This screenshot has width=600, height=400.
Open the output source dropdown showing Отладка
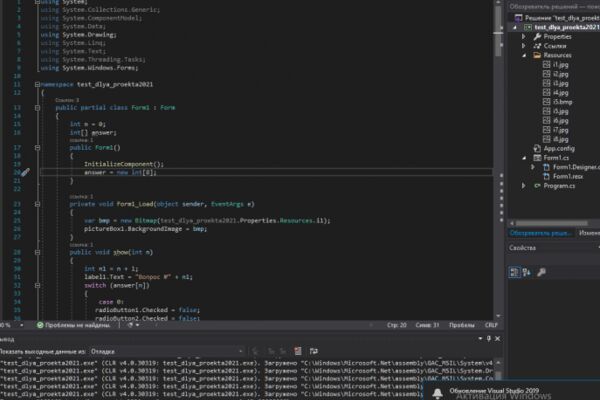point(167,351)
